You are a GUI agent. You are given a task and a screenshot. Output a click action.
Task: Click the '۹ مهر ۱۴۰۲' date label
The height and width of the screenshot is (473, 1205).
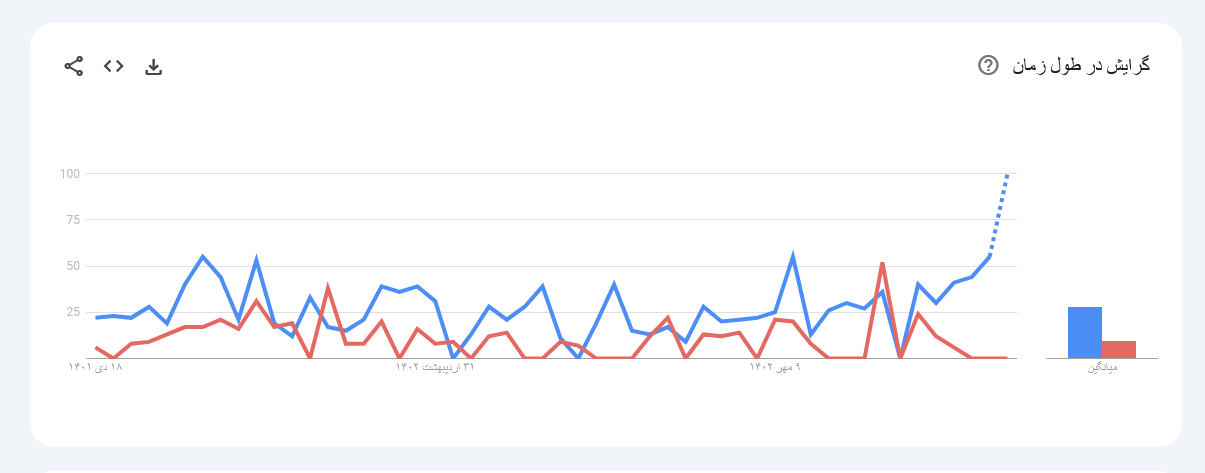click(x=776, y=368)
